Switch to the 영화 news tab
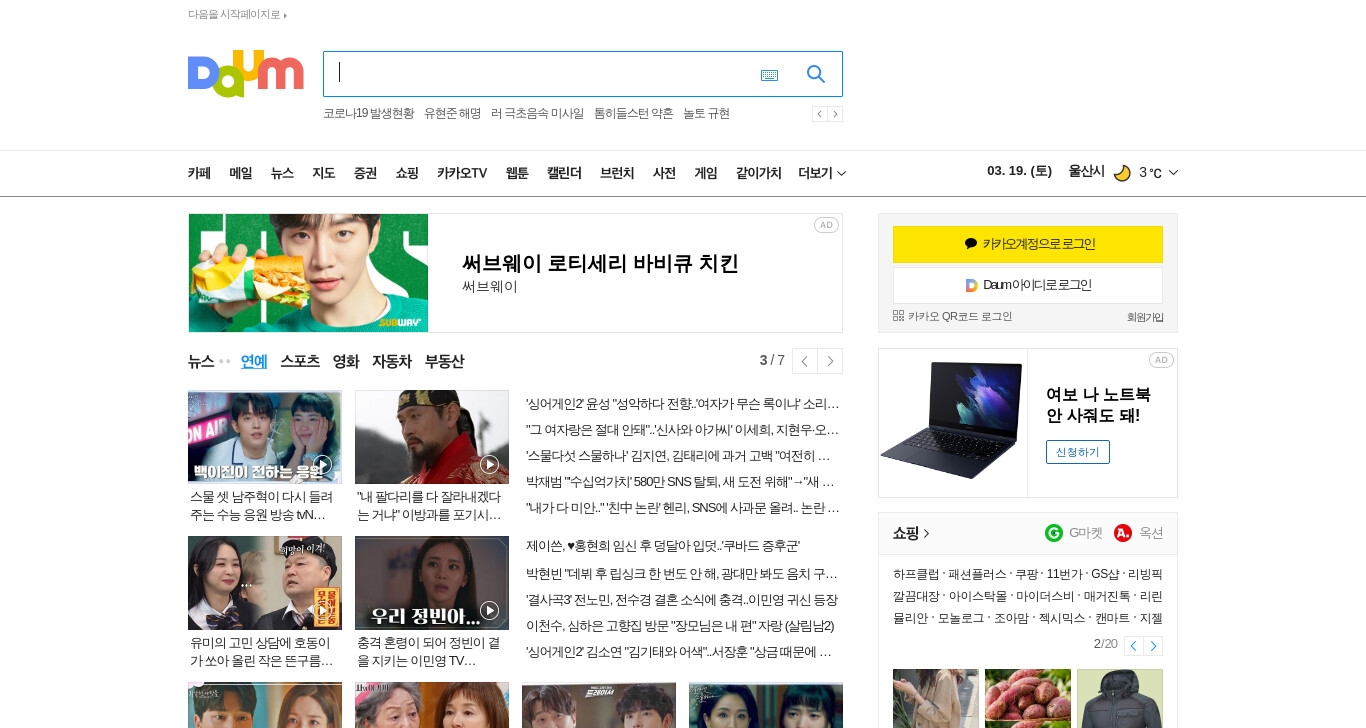This screenshot has width=1366, height=728. pyautogui.click(x=346, y=361)
